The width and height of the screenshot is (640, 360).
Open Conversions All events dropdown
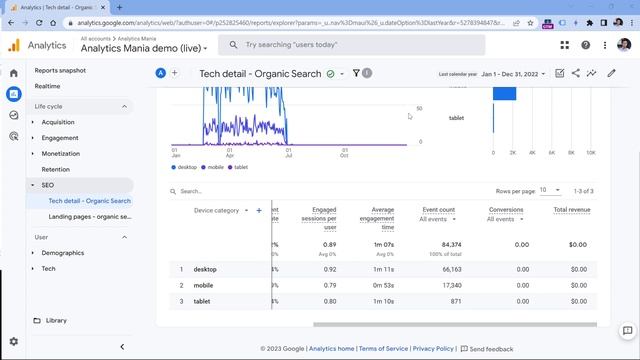[505, 219]
